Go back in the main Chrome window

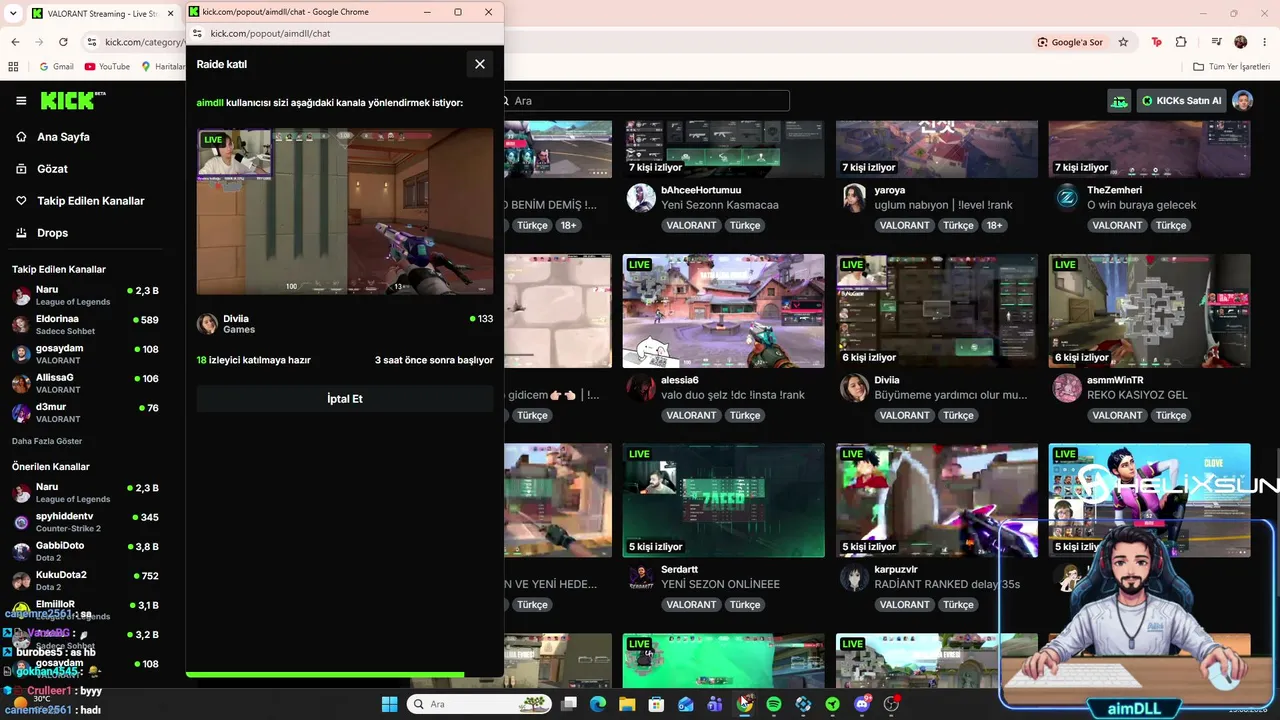pyautogui.click(x=15, y=42)
